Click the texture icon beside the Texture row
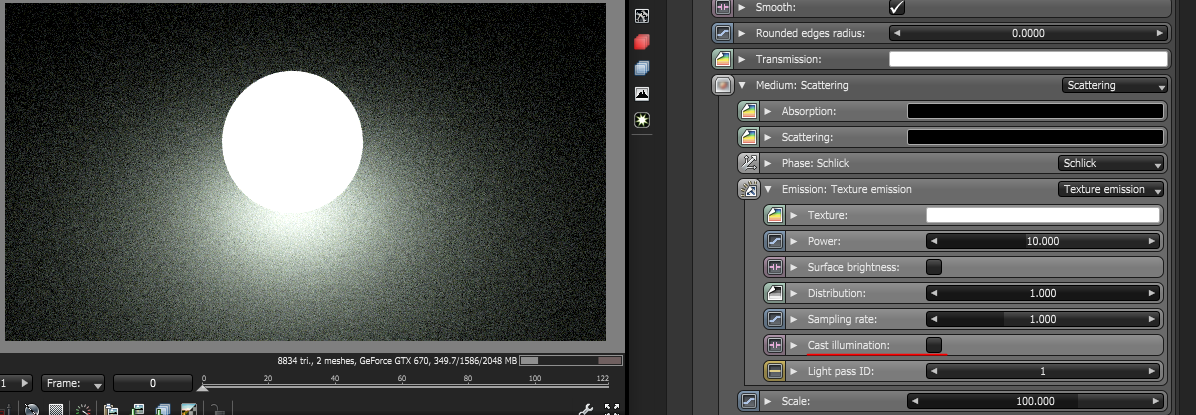The image size is (1196, 415). (x=774, y=215)
